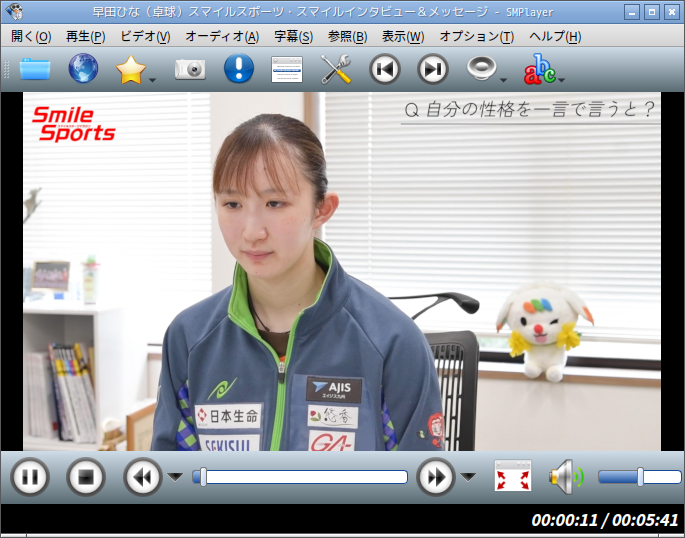Viewport: 685px width, 538px height.
Task: Mute audio using the speaker icon
Action: [566, 476]
